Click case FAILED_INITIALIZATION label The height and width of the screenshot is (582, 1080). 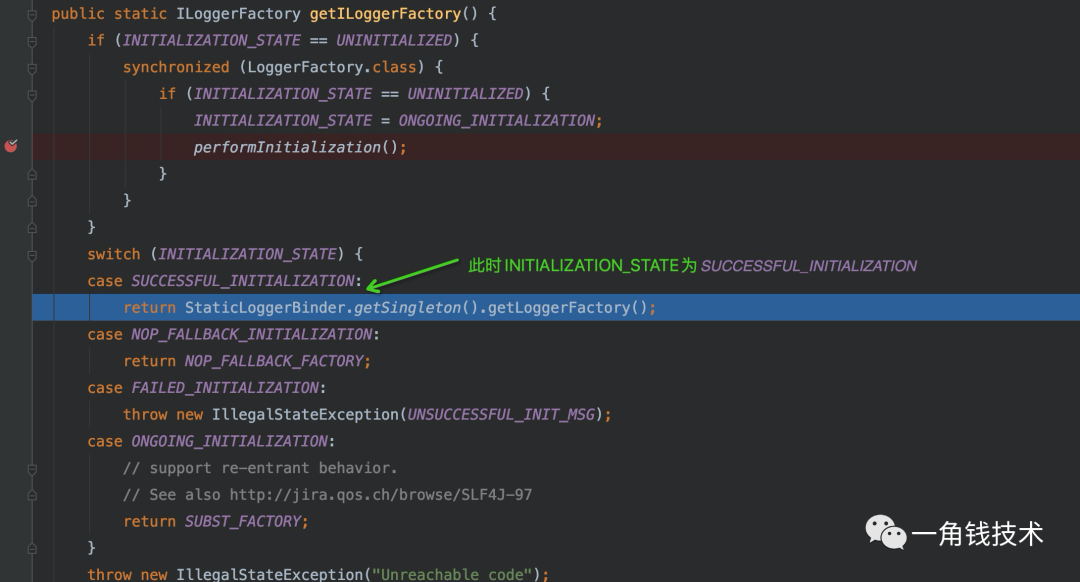[206, 388]
